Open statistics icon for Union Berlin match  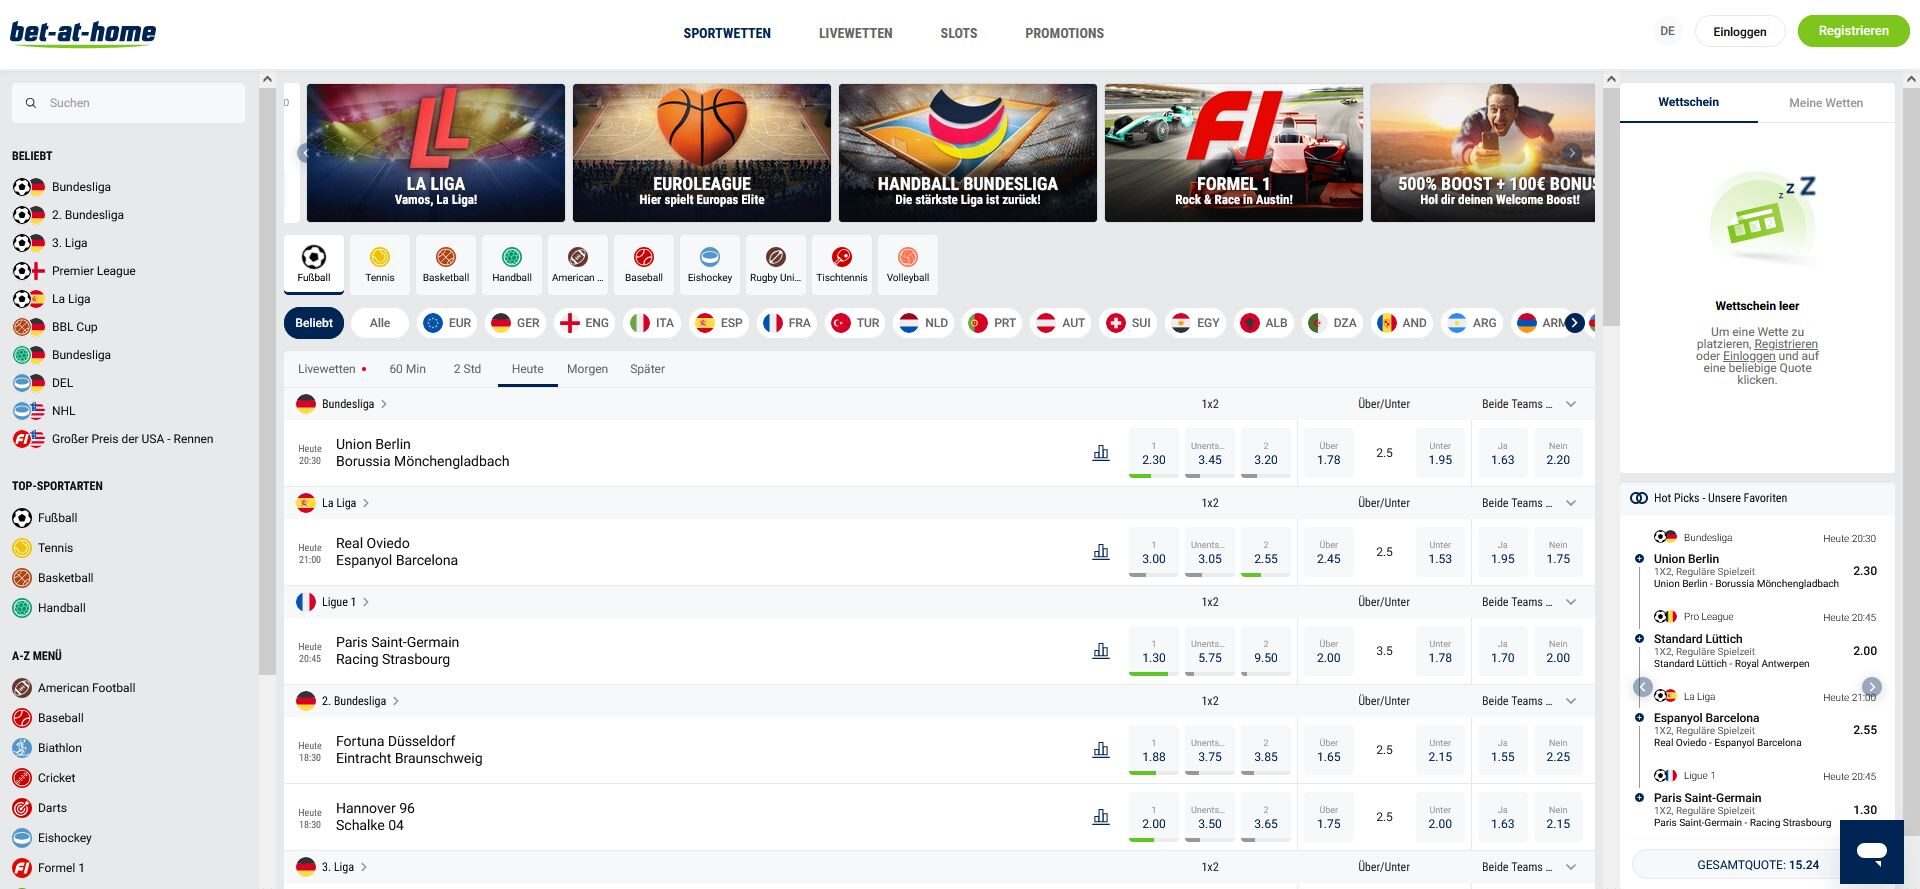1101,453
